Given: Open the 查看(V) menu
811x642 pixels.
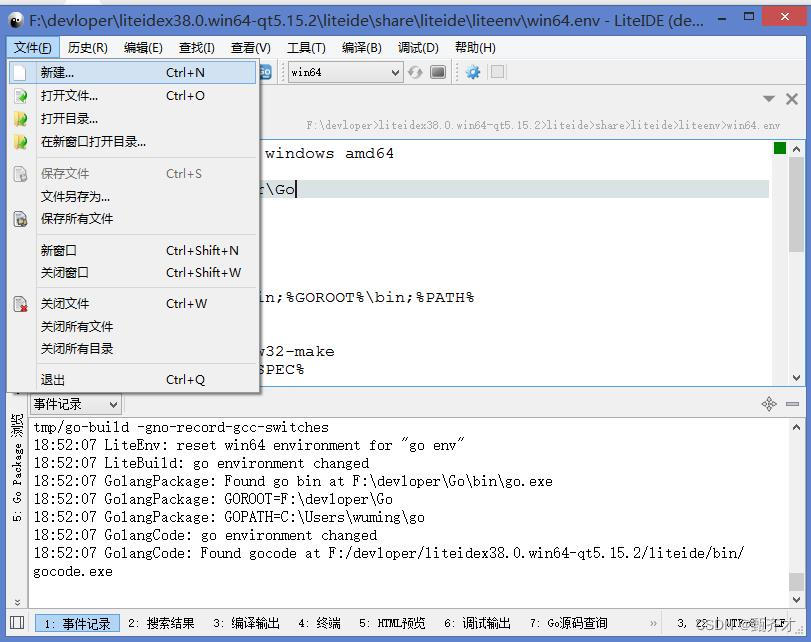Looking at the screenshot, I should pos(251,48).
